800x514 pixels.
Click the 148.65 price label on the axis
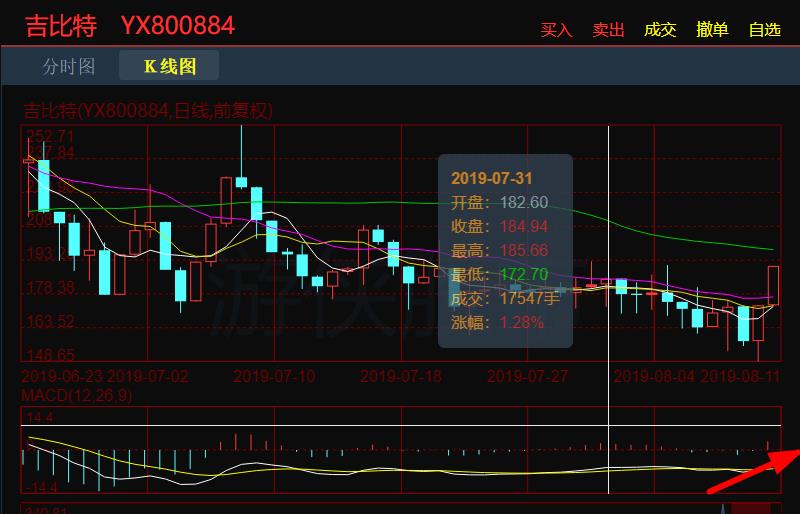click(50, 356)
